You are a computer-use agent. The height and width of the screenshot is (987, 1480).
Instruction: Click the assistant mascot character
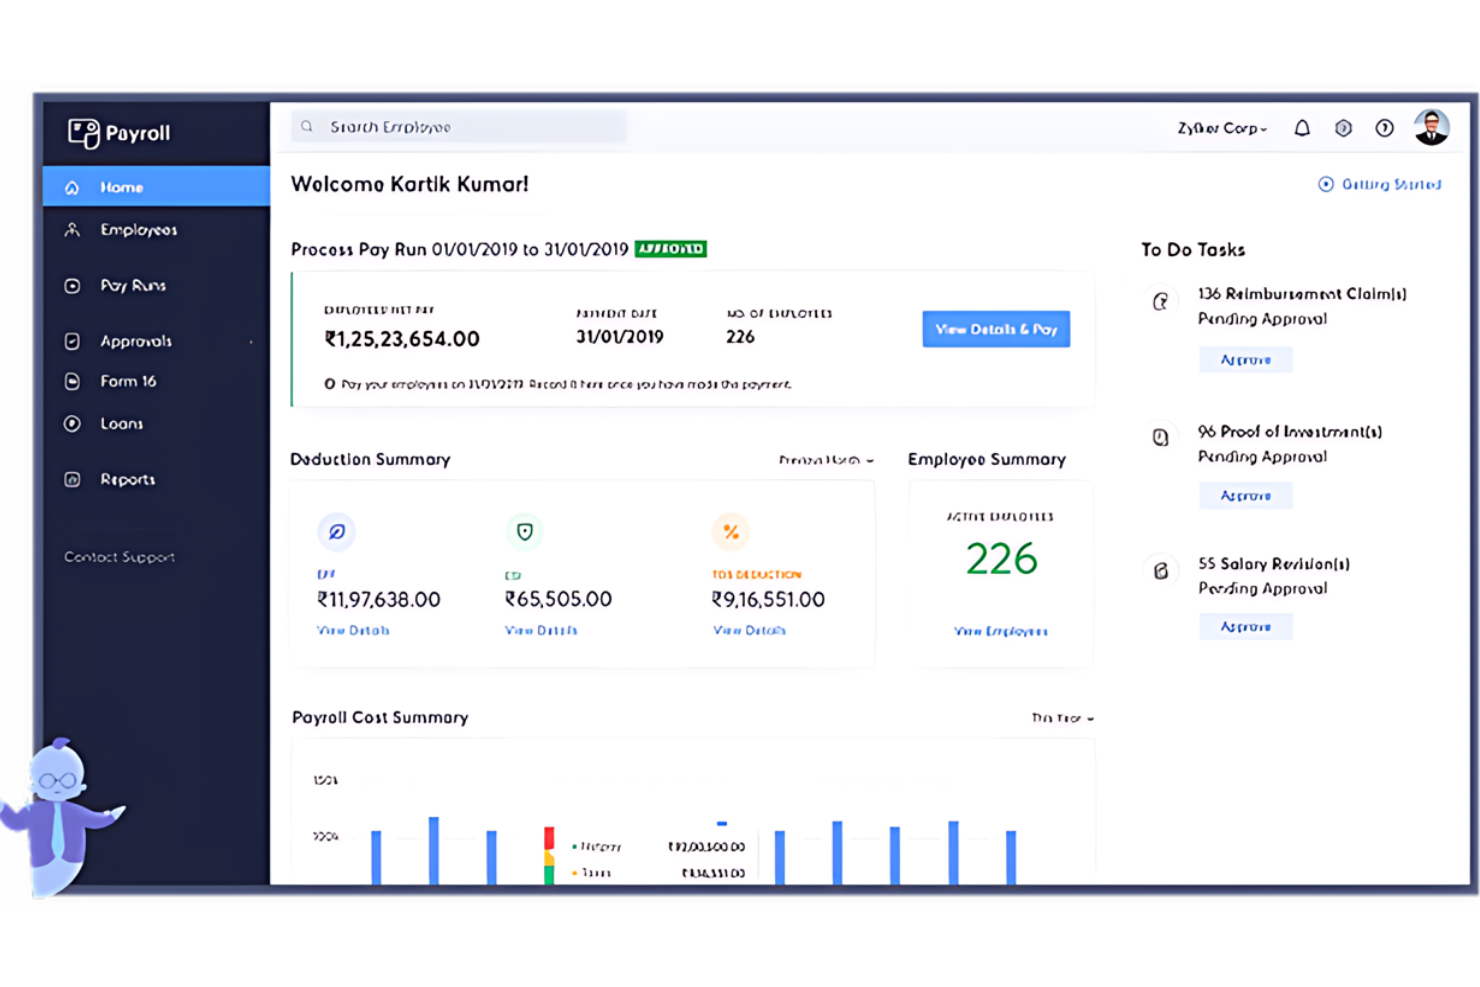pyautogui.click(x=62, y=818)
